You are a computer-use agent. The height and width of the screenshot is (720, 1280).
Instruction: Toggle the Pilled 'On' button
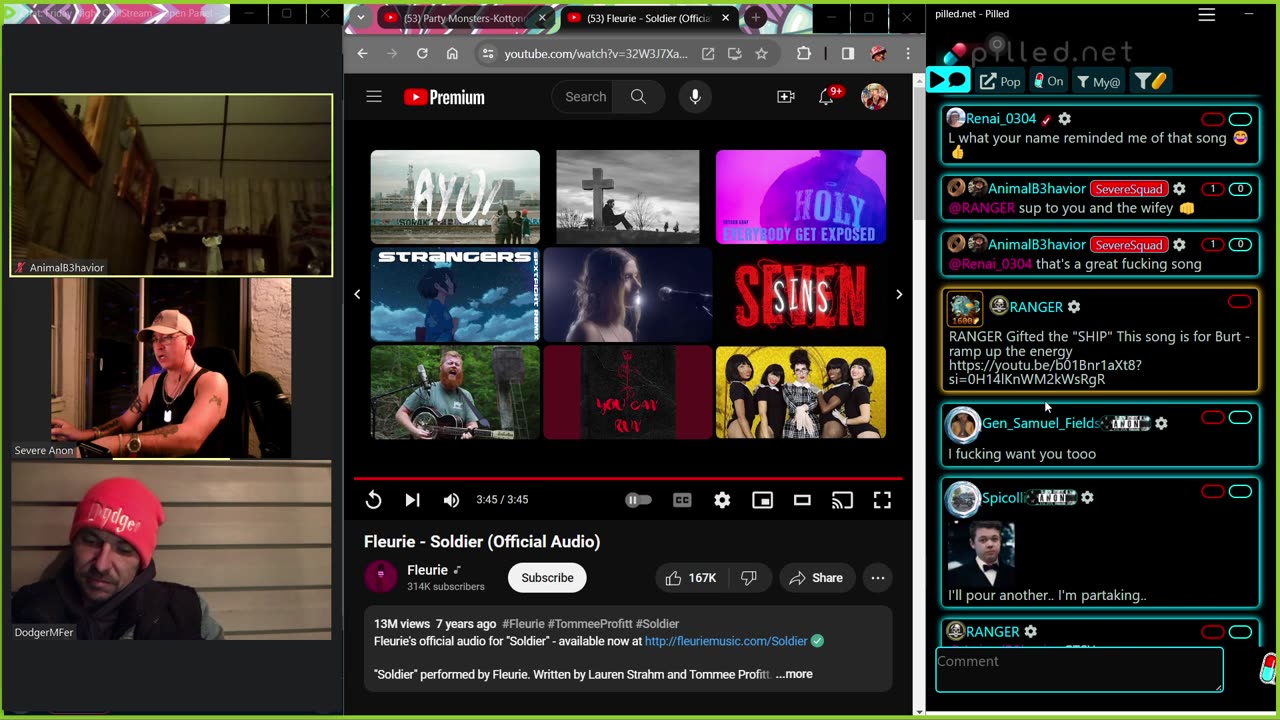(x=1049, y=81)
